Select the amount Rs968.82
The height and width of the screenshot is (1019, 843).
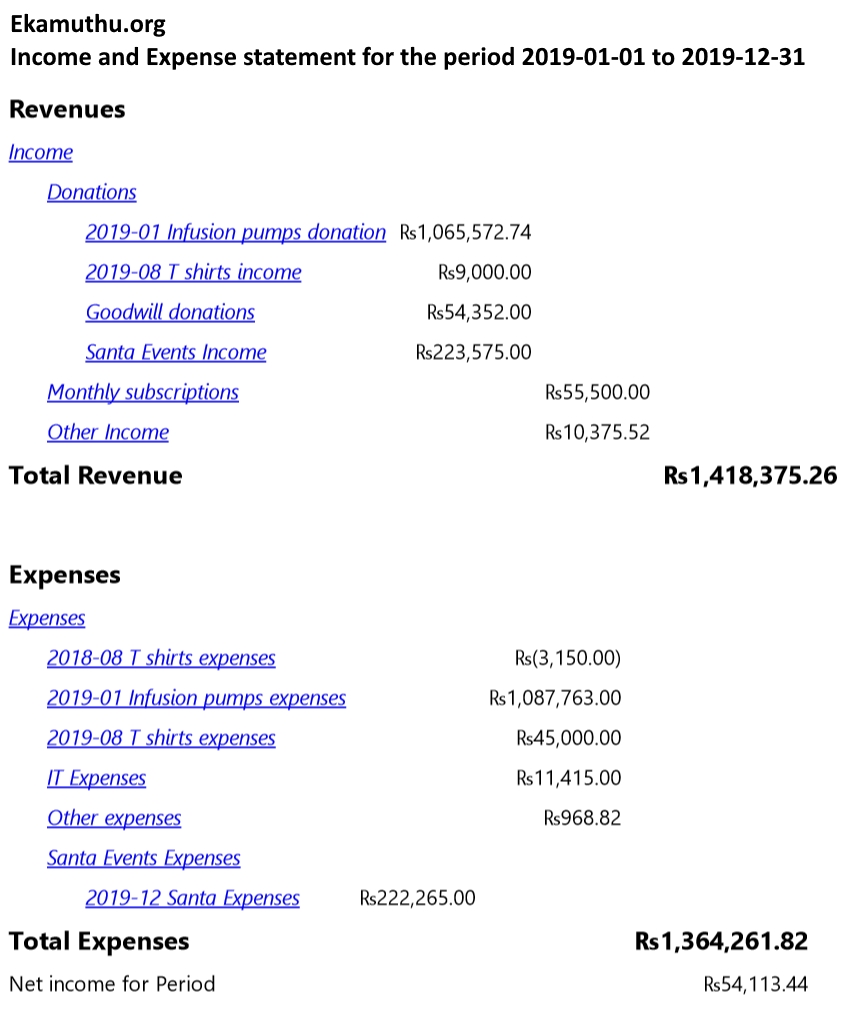click(x=582, y=818)
